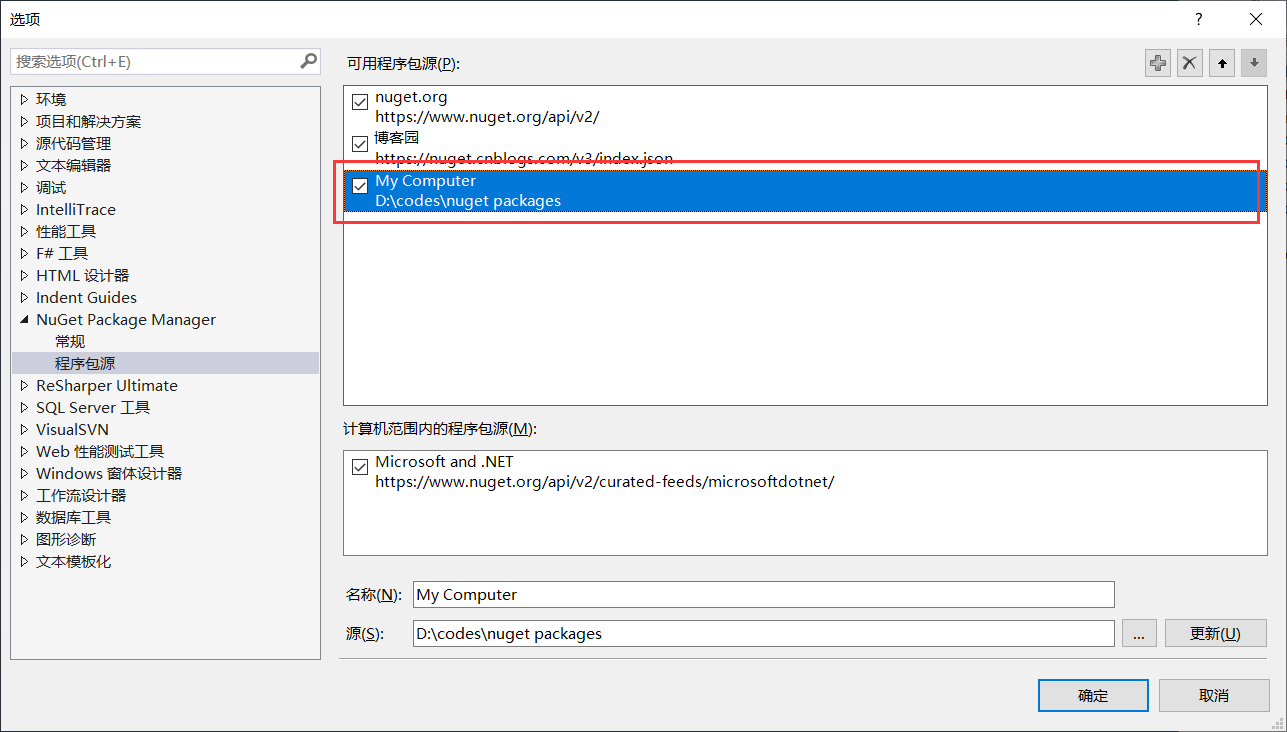Image resolution: width=1287 pixels, height=732 pixels.
Task: Select 程序包源 under NuGet Package Manager
Action: (x=85, y=364)
